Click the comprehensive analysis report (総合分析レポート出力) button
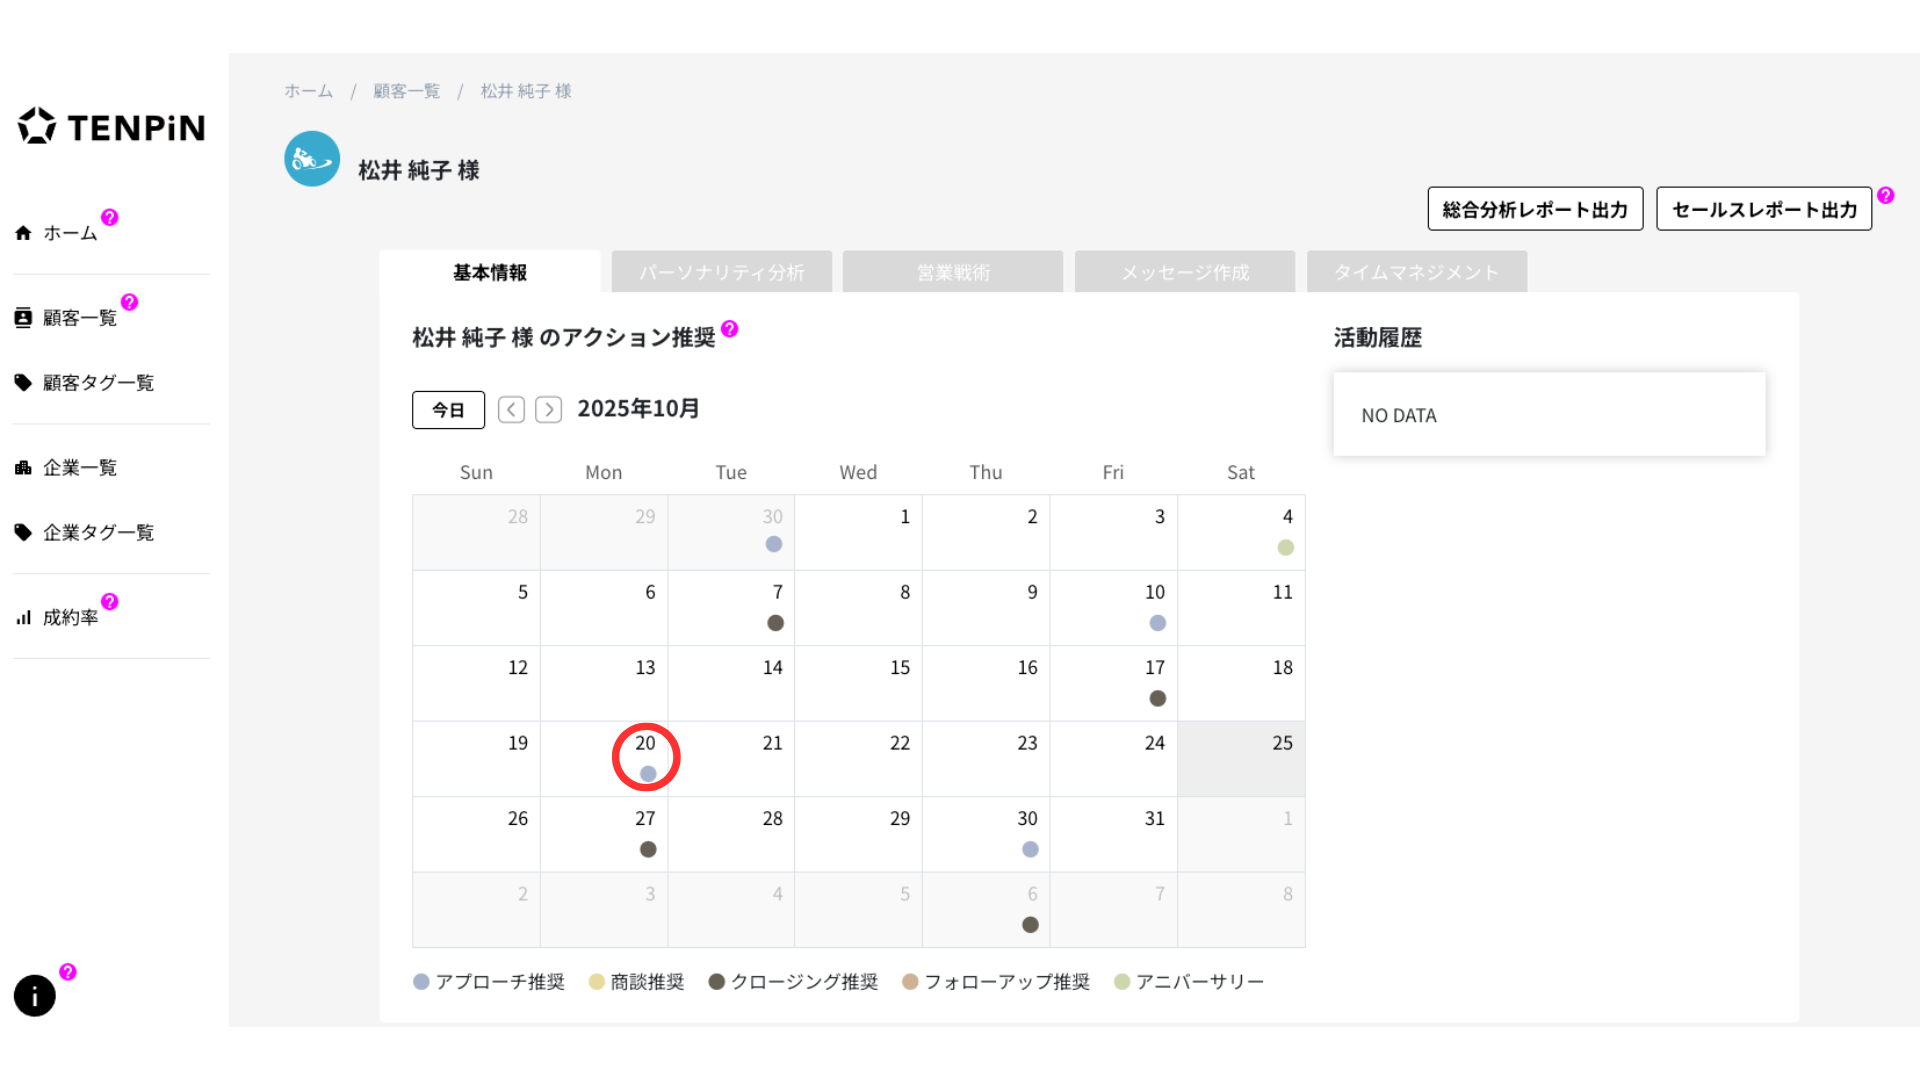The height and width of the screenshot is (1080, 1920). [x=1535, y=209]
